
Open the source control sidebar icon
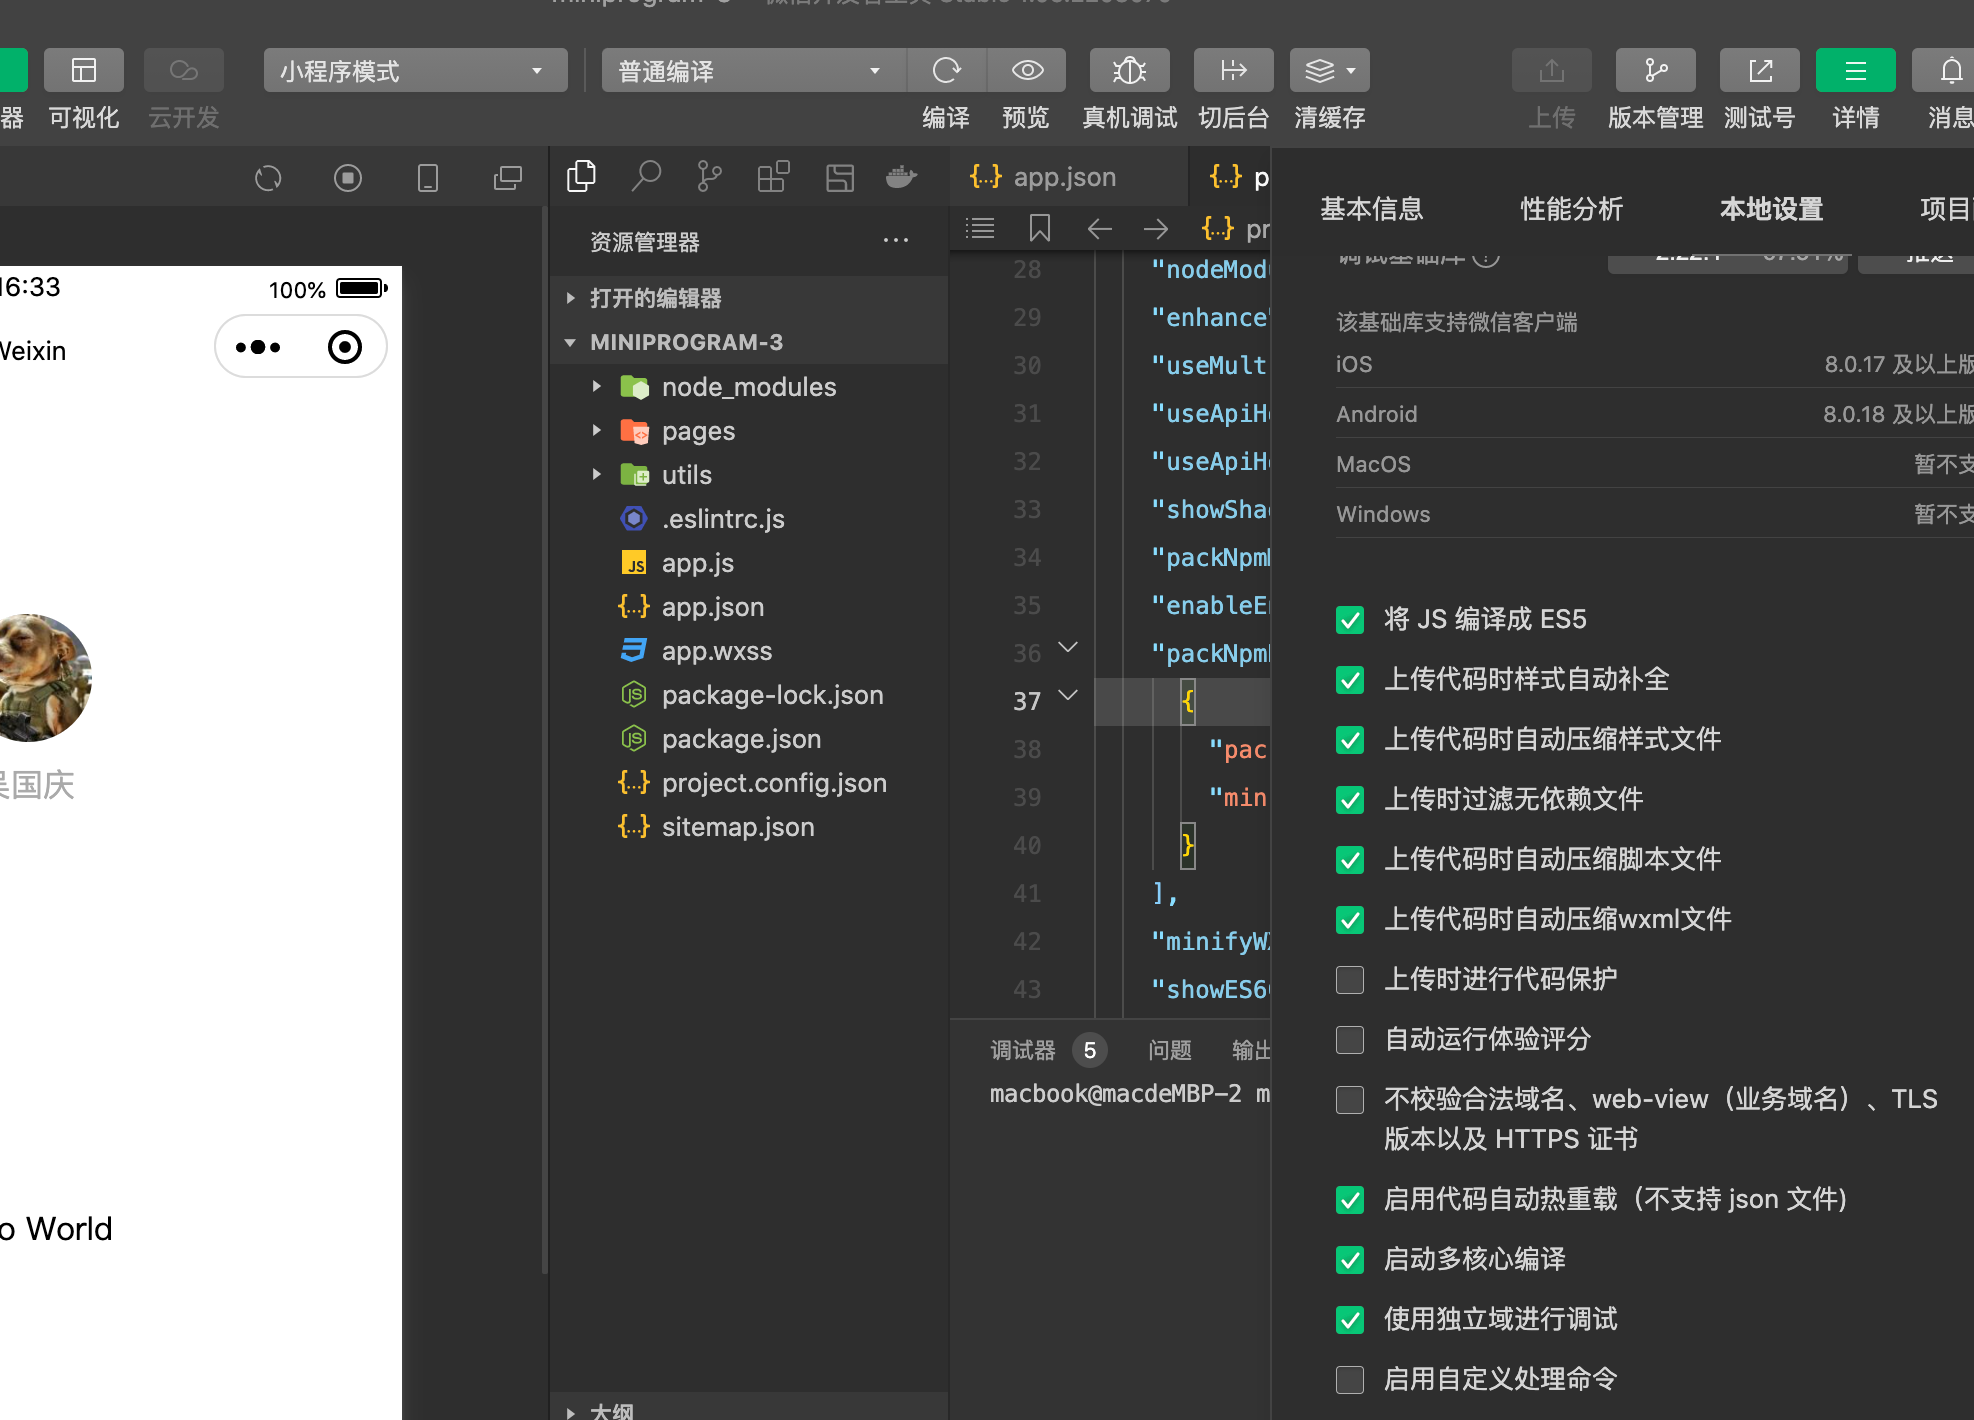pyautogui.click(x=709, y=177)
